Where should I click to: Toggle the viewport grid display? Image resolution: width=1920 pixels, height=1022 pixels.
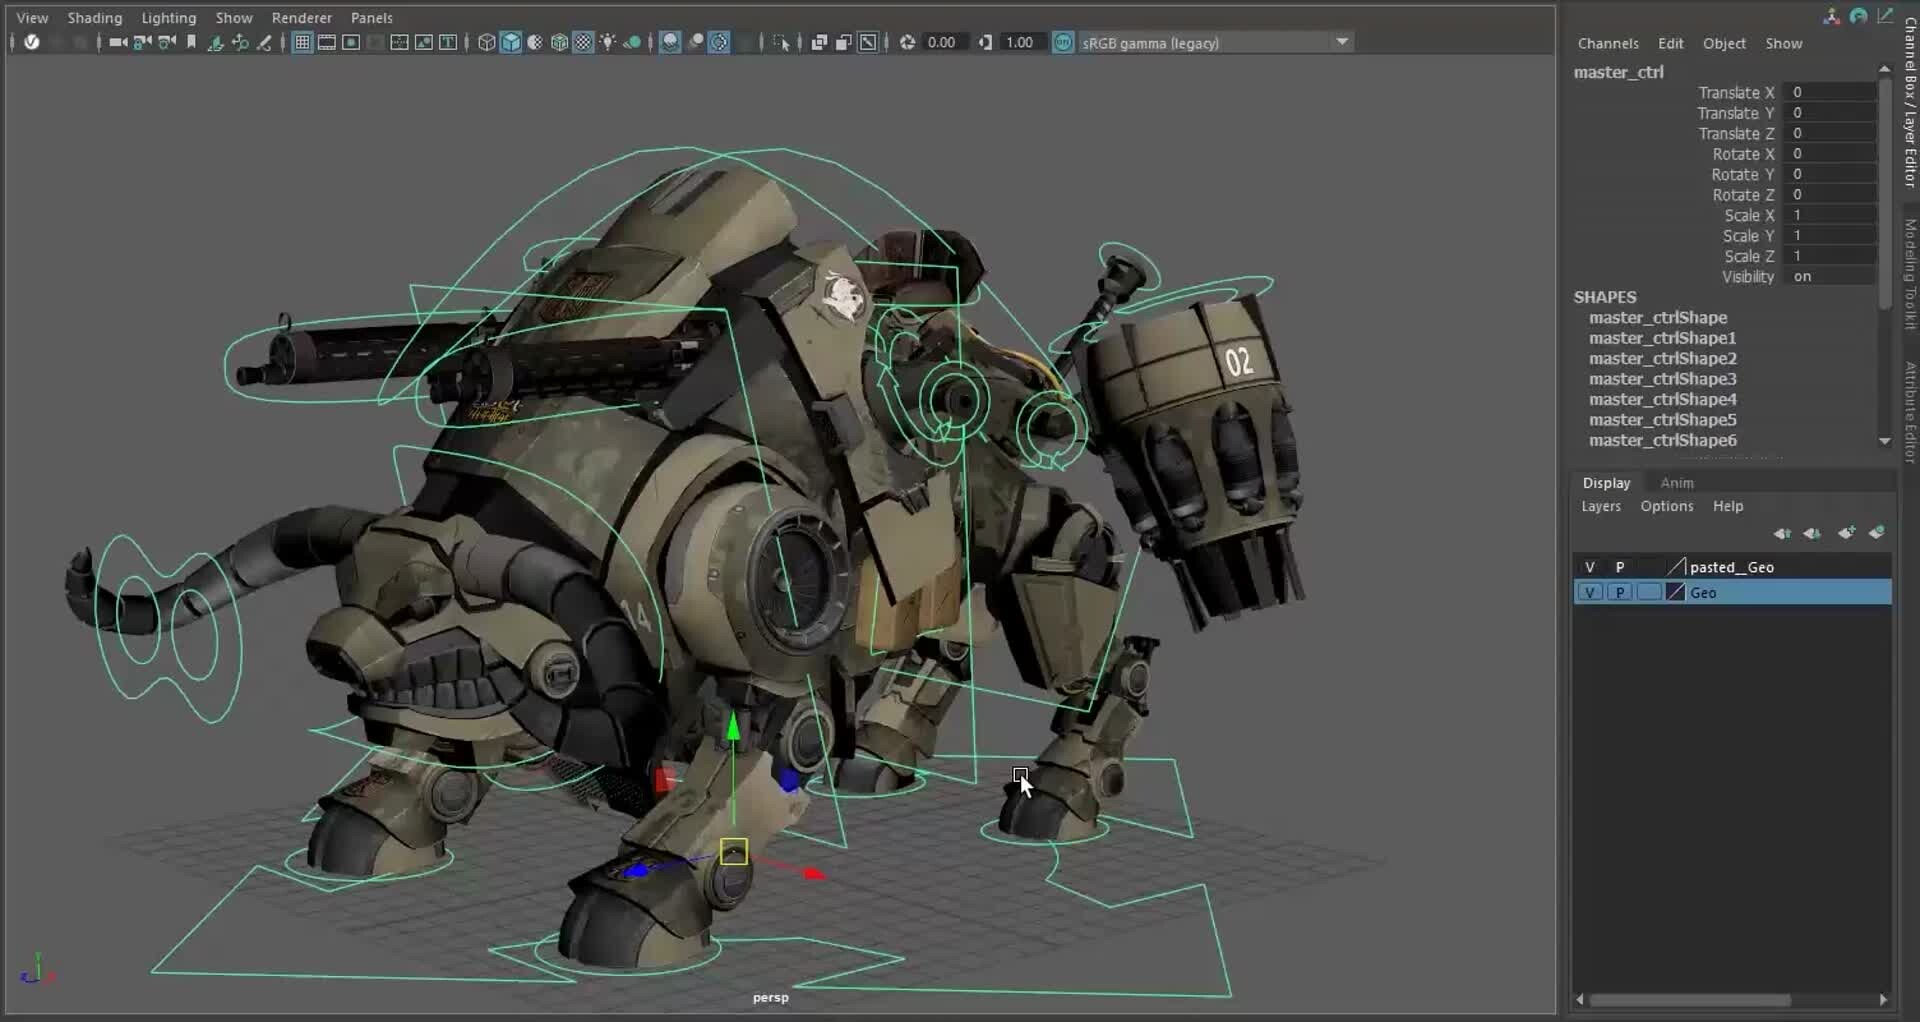pos(302,42)
